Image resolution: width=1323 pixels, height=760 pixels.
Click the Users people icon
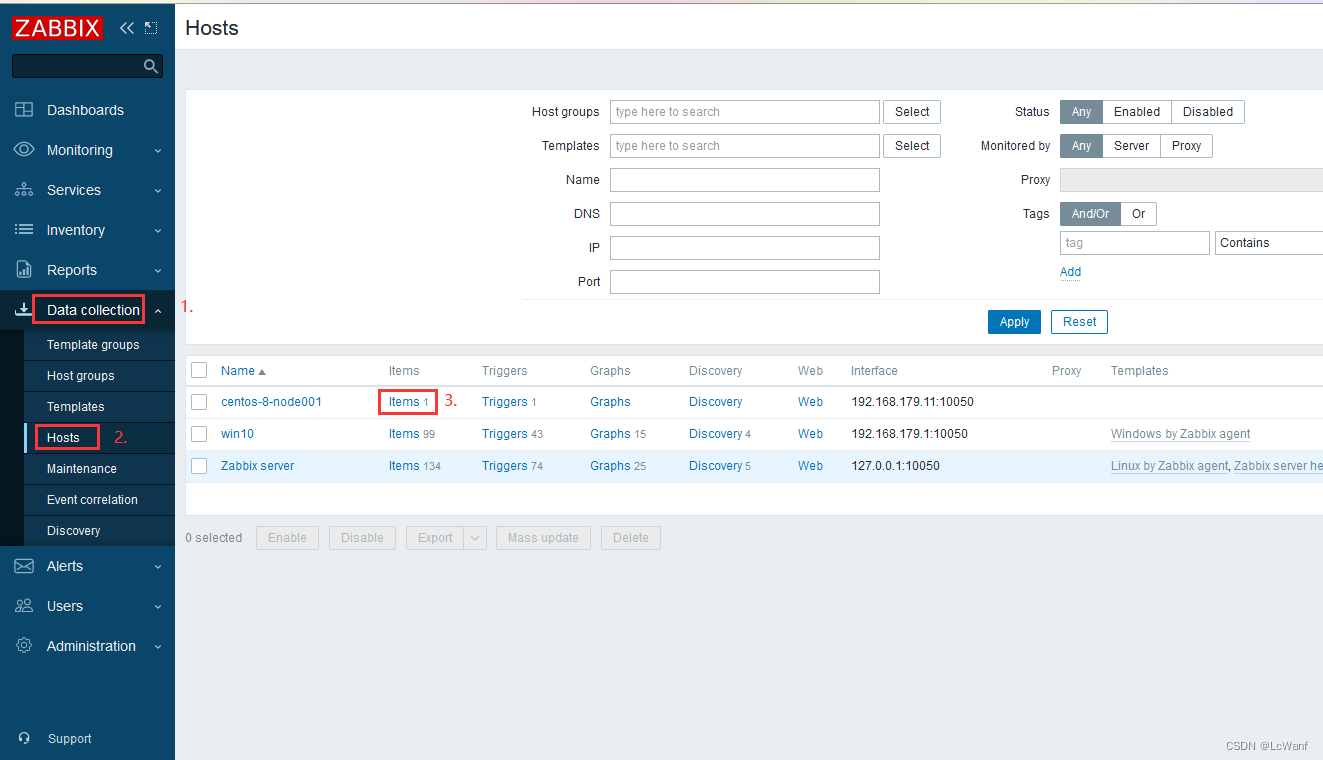click(24, 606)
